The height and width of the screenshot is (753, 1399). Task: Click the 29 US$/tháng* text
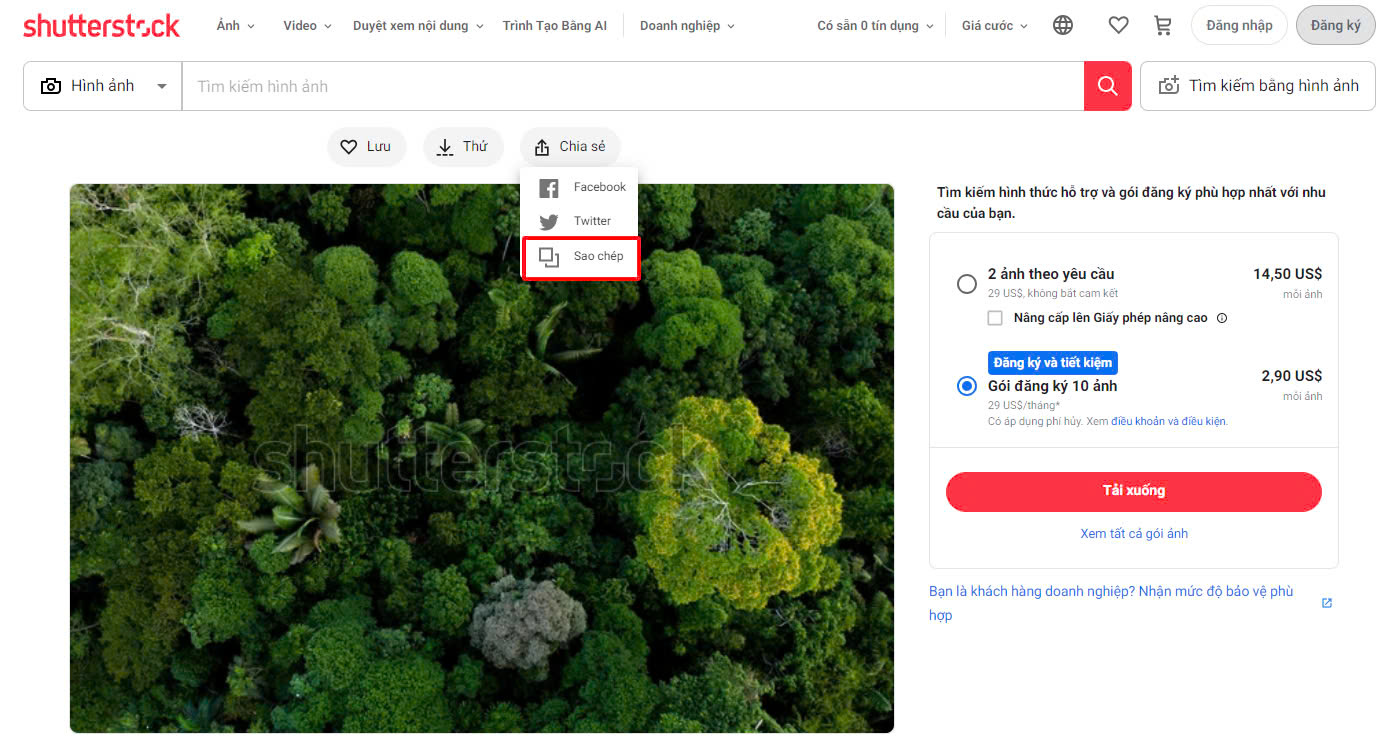[x=1024, y=405]
